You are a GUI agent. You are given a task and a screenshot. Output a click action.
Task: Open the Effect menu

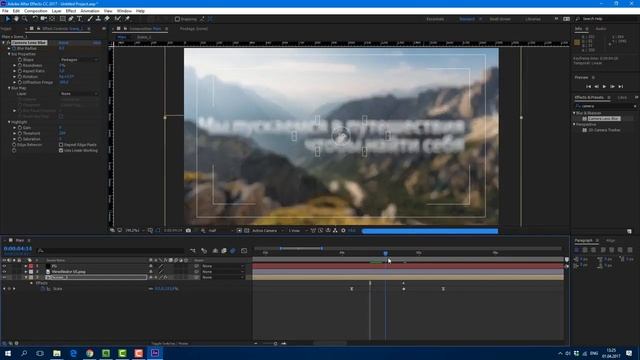pos(71,11)
